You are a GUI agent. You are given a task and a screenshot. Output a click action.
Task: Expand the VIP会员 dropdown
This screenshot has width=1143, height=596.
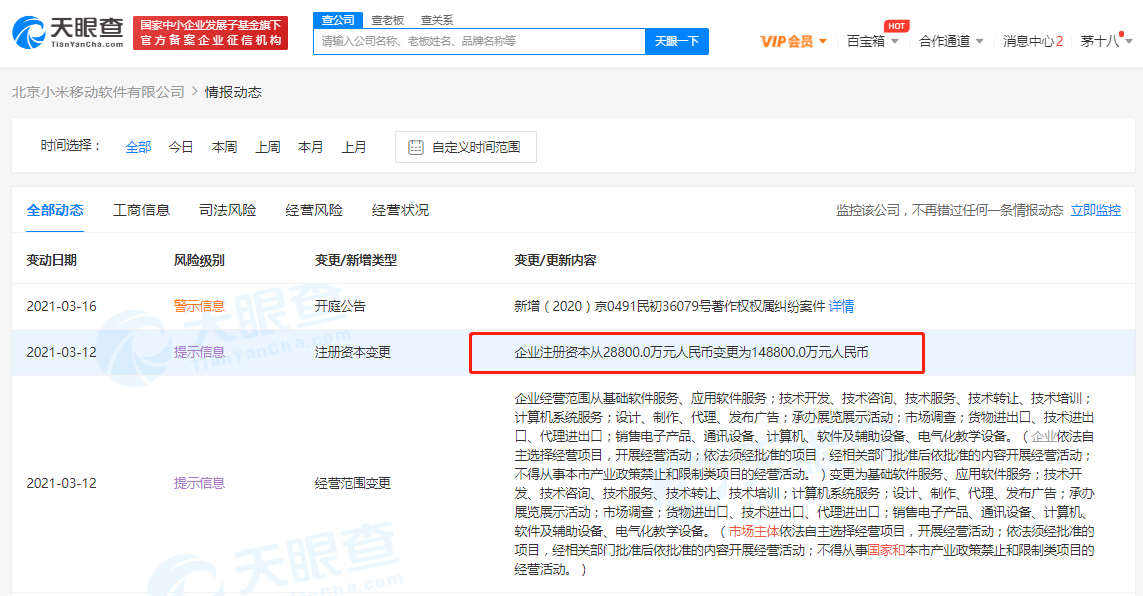pos(794,41)
